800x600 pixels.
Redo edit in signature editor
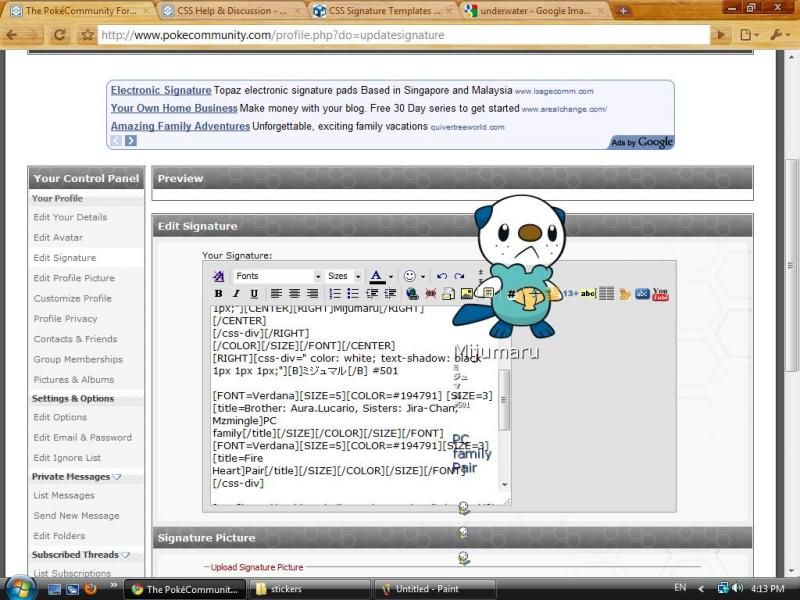[x=460, y=276]
